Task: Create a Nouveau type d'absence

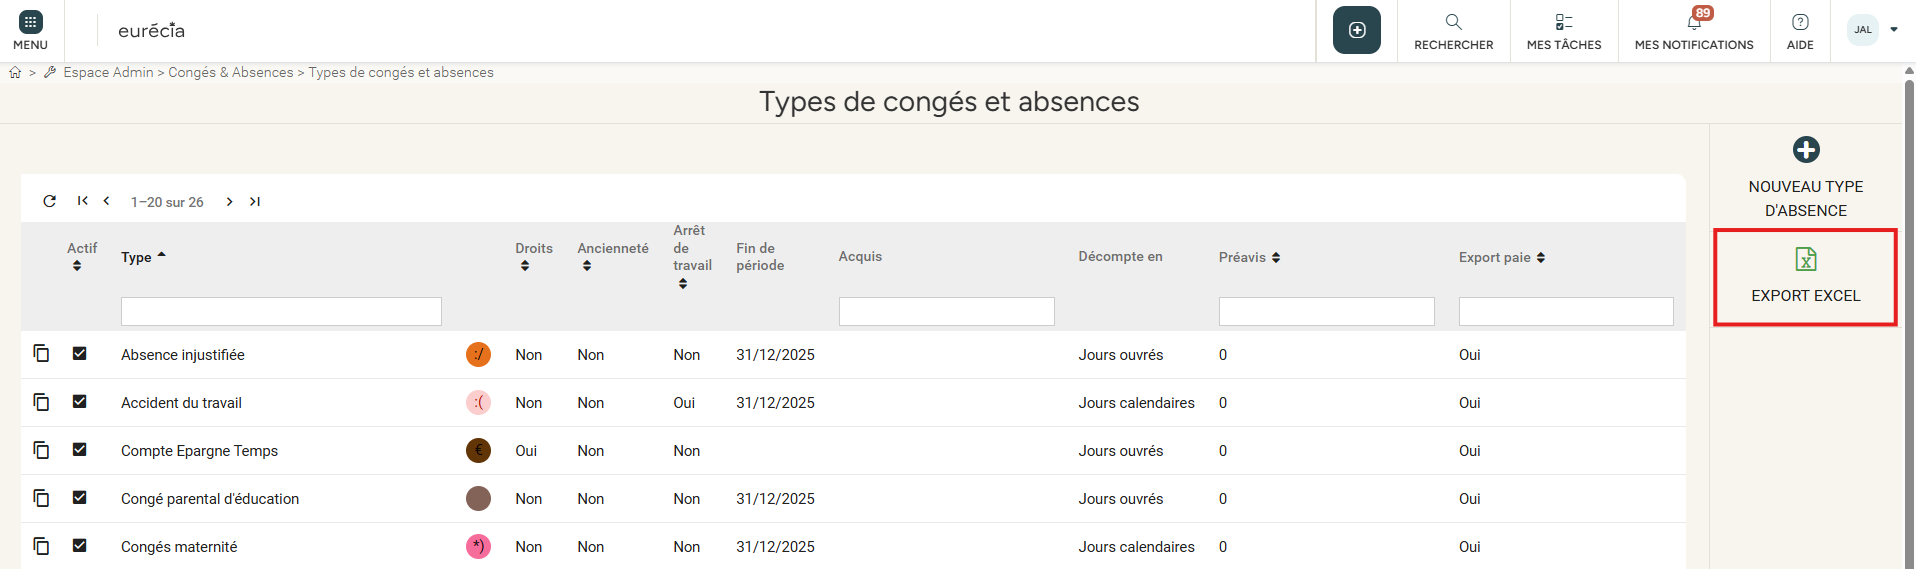Action: pyautogui.click(x=1805, y=178)
